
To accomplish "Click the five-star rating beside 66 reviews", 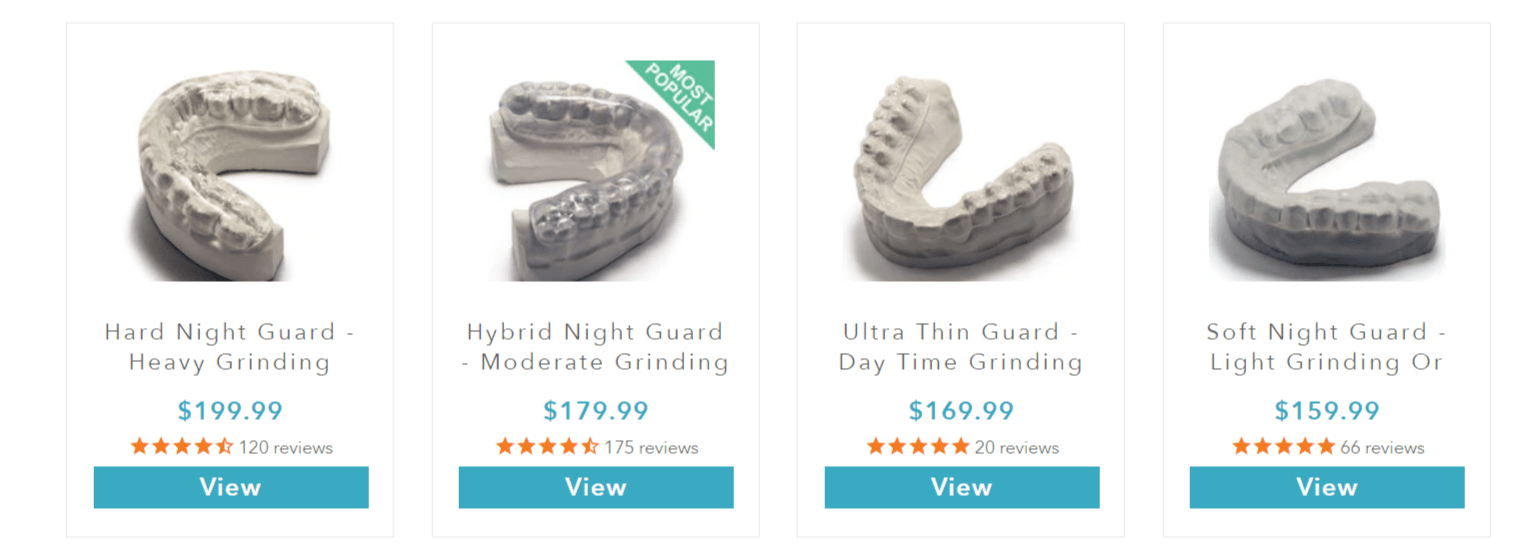I will (1284, 447).
